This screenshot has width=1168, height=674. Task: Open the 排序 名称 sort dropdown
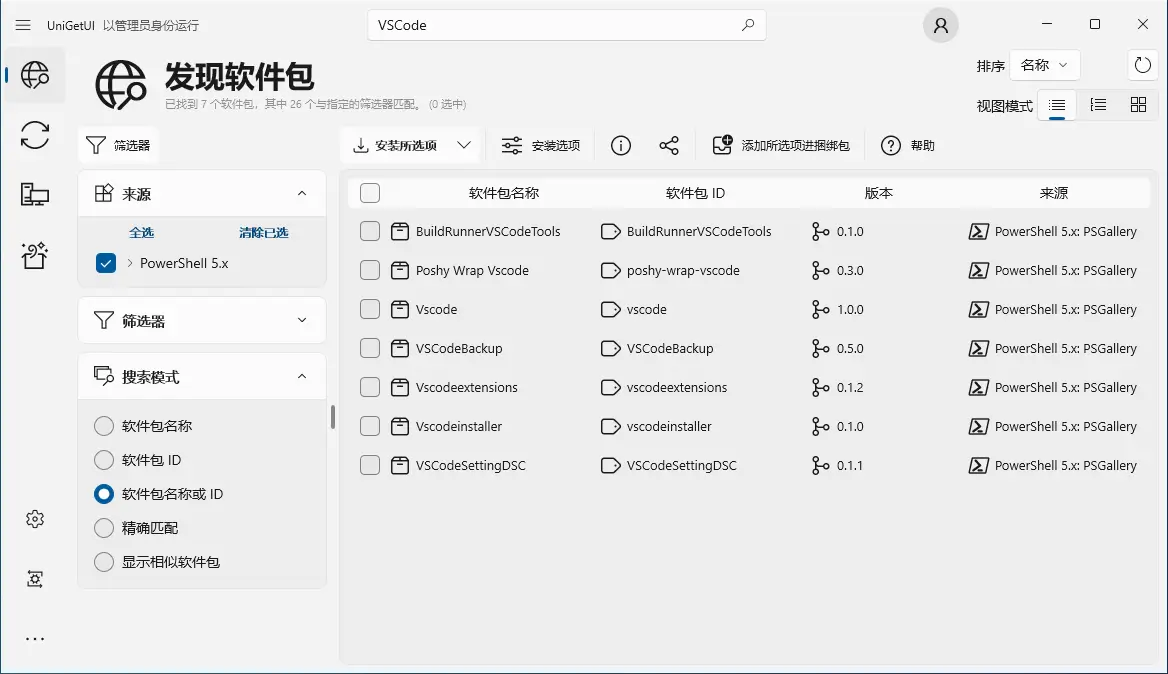(1044, 66)
